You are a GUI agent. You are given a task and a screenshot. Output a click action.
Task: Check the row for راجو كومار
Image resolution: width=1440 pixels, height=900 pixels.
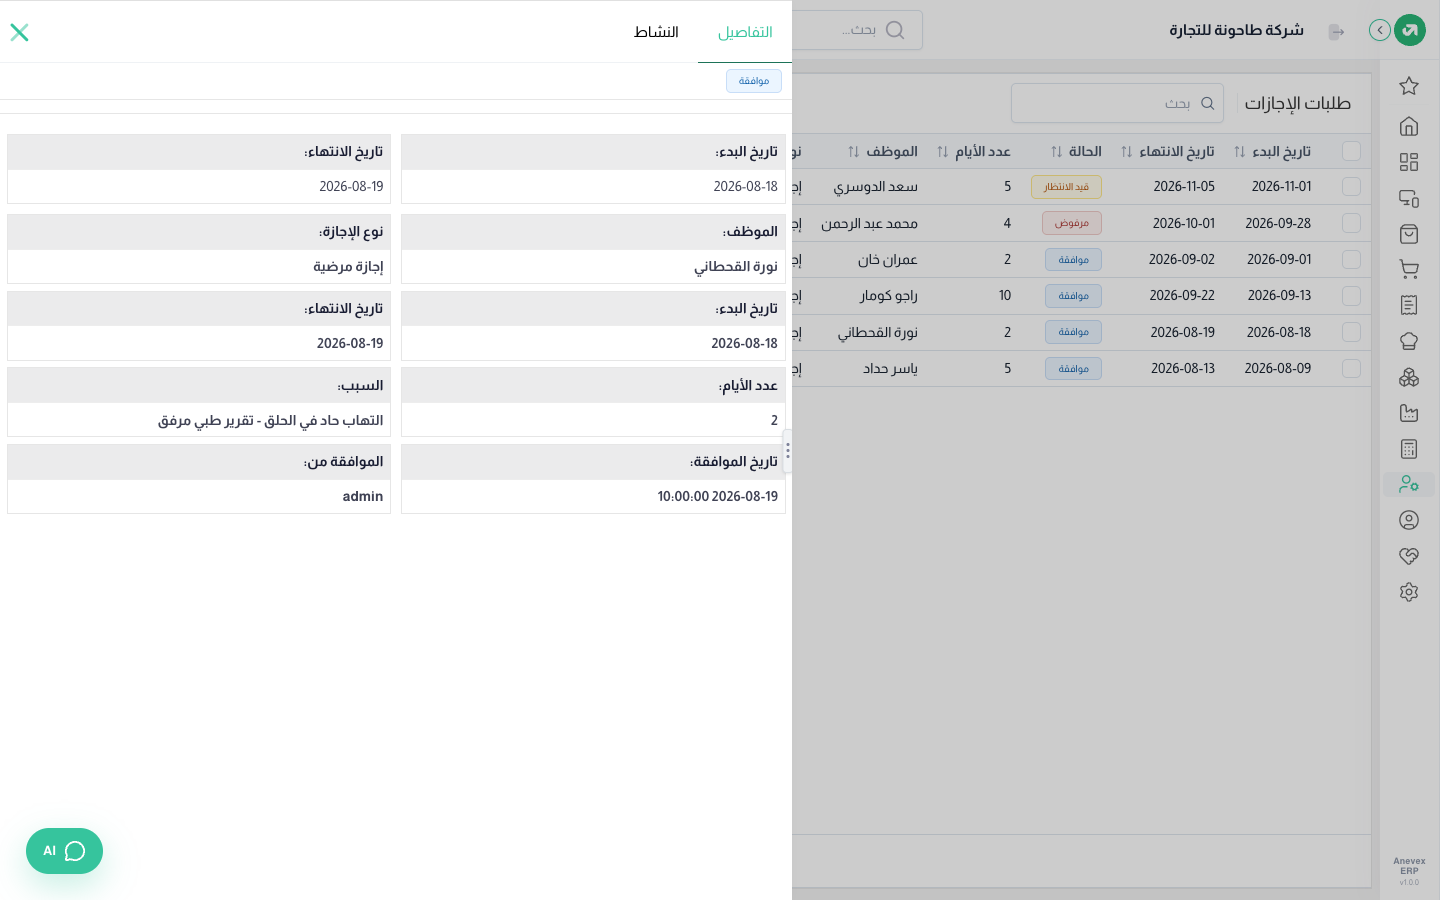(x=1351, y=296)
